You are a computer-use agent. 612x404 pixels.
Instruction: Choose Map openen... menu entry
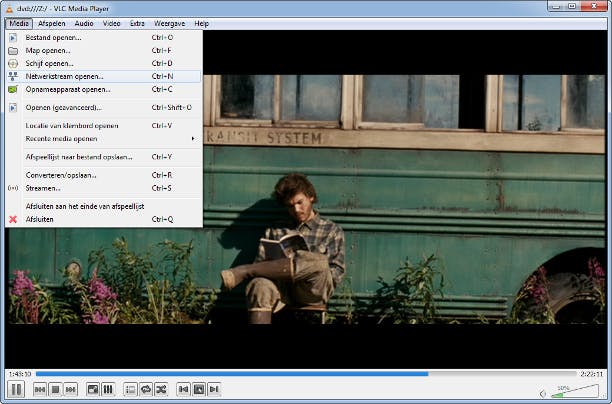[104, 50]
